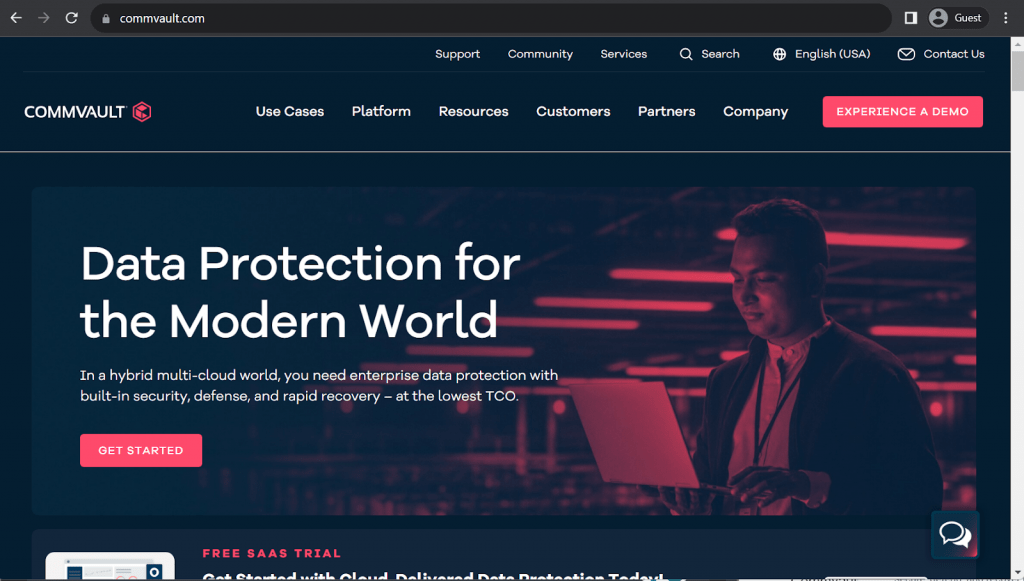Viewport: 1024px width, 581px height.
Task: Open the Guest profile menu
Action: 957,18
